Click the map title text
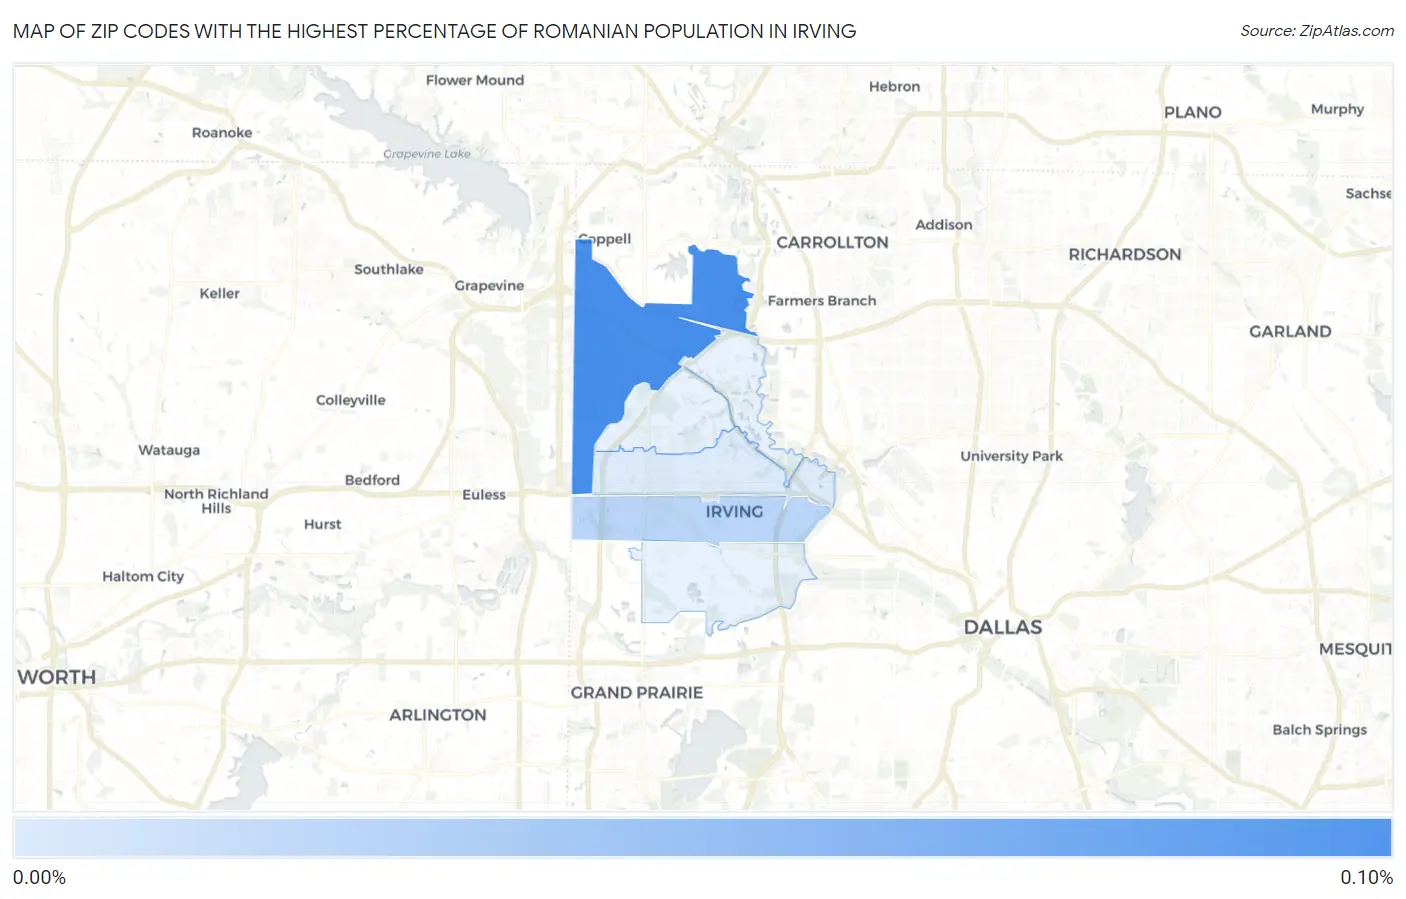The height and width of the screenshot is (899, 1406). click(x=435, y=31)
